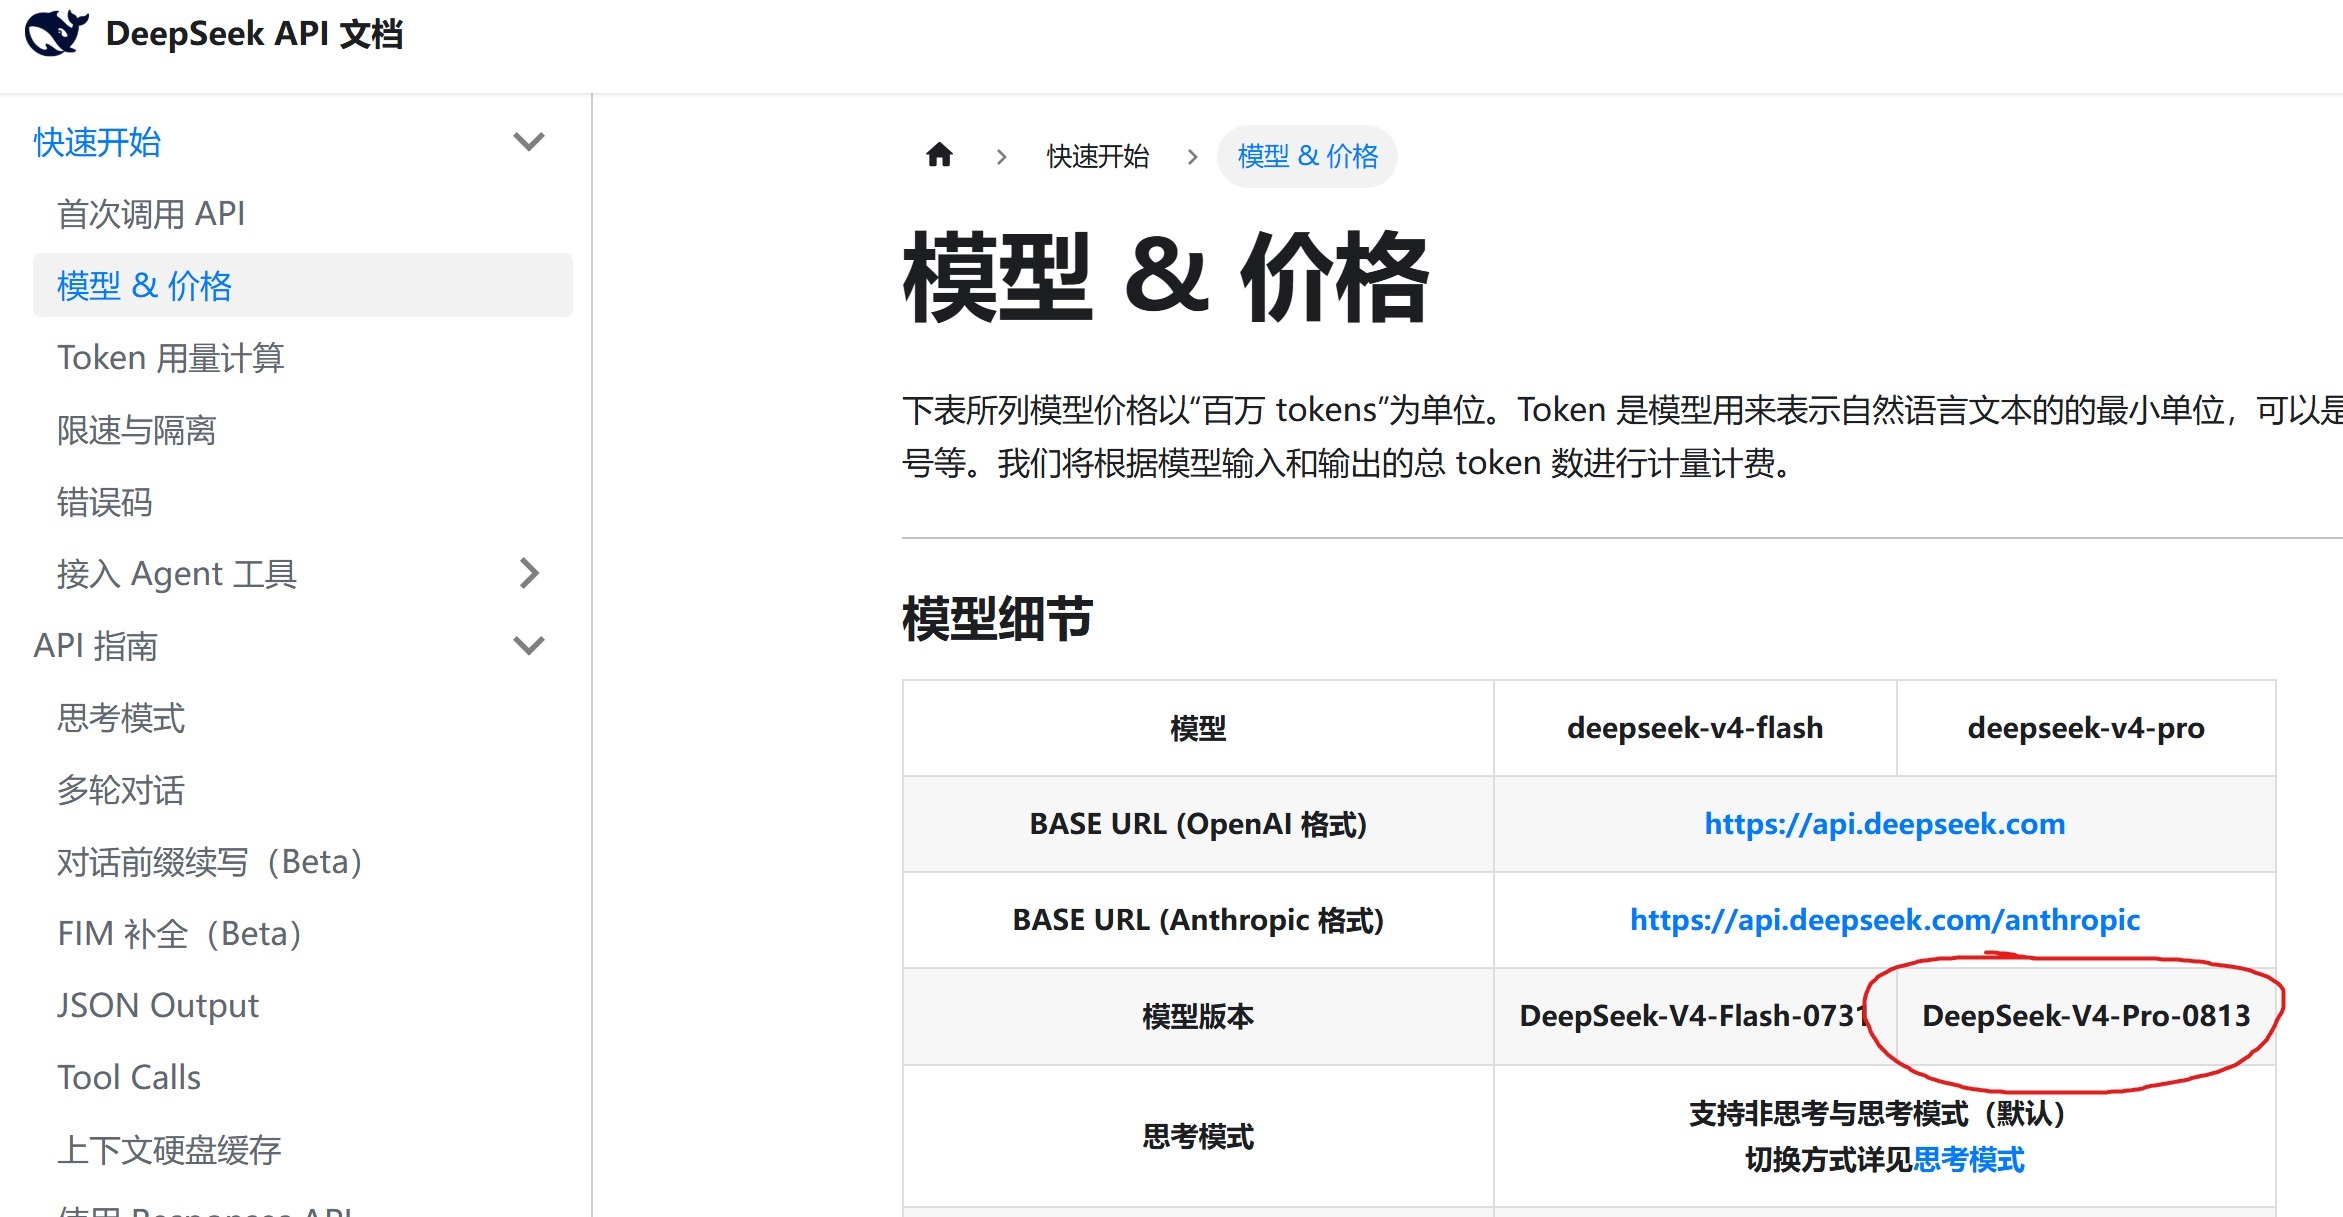Click BASE URL (OpenAI 格式) label

(1198, 824)
